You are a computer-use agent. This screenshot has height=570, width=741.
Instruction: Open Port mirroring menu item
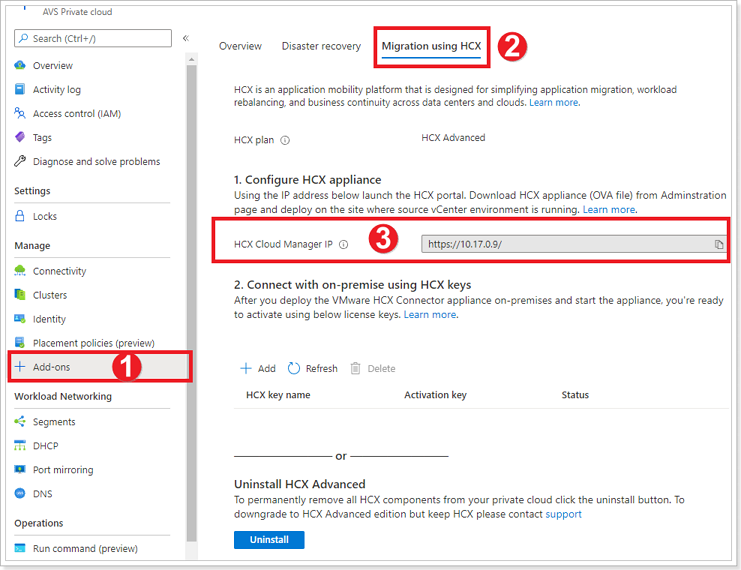[x=63, y=470]
